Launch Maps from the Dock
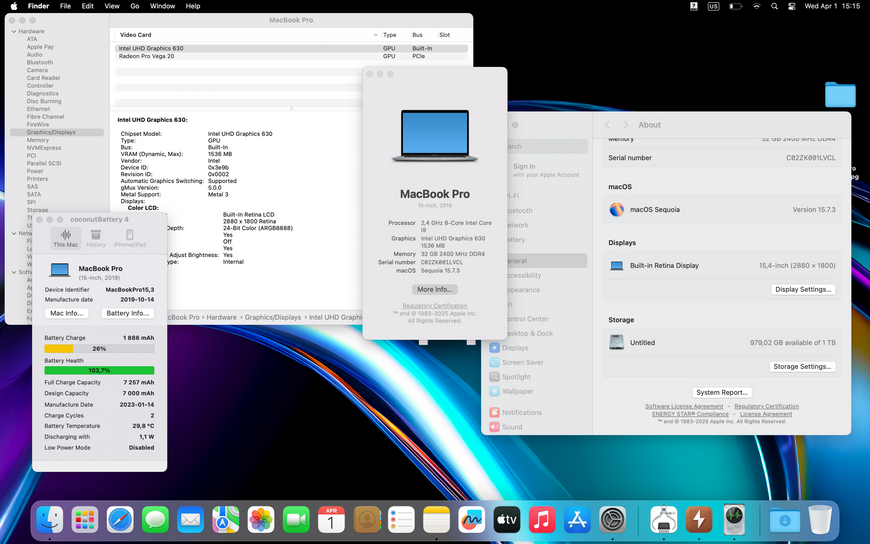Image resolution: width=870 pixels, height=544 pixels. (x=226, y=520)
